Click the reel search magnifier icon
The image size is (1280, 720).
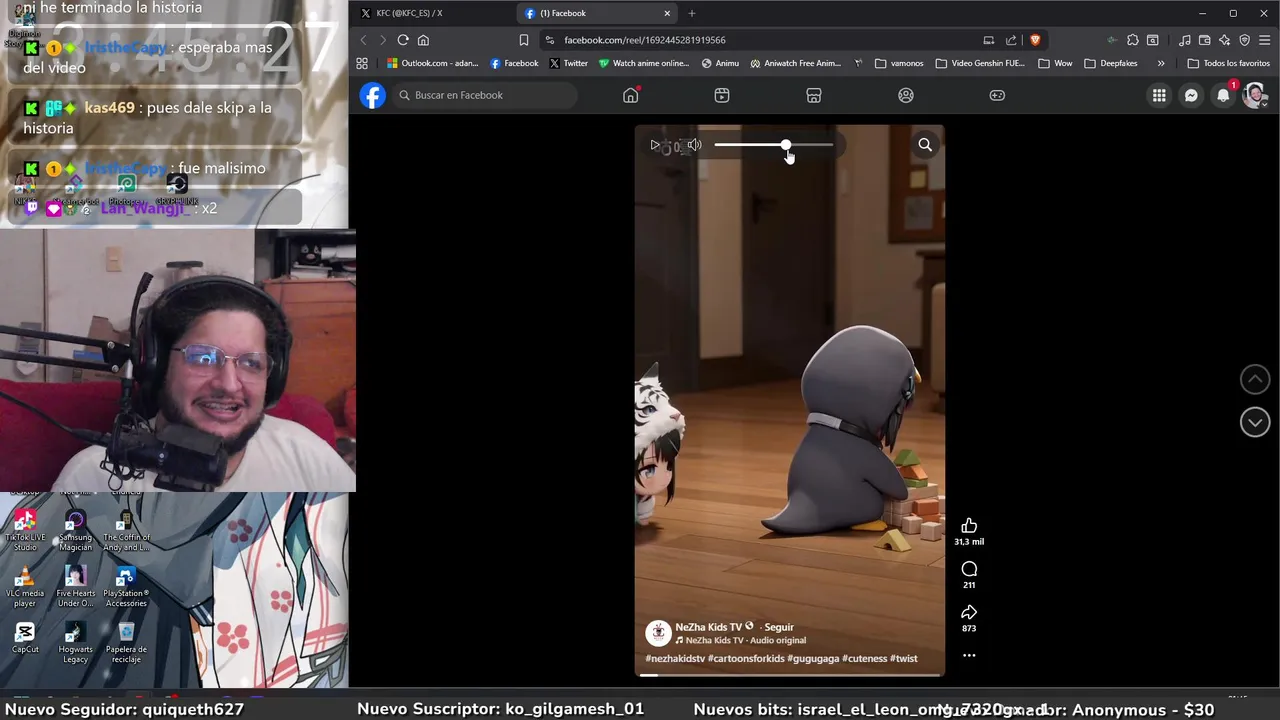[925, 145]
